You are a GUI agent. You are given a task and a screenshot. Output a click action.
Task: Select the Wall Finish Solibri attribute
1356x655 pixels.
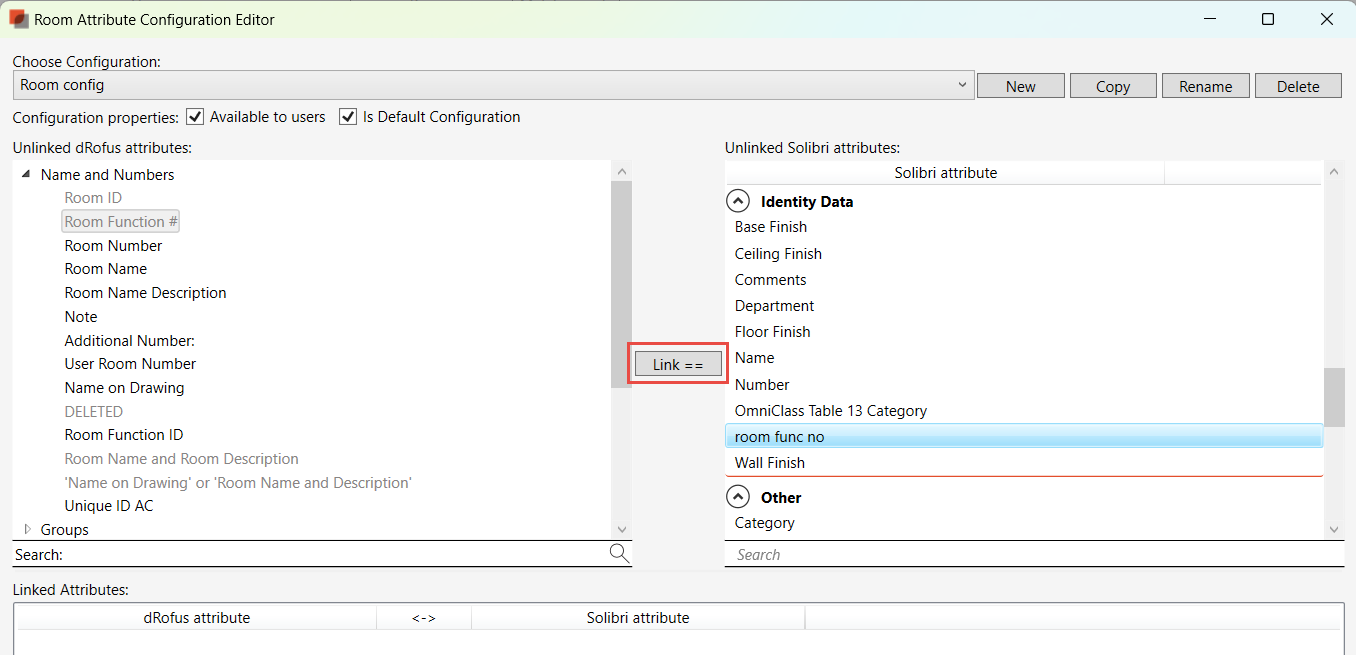(x=769, y=463)
